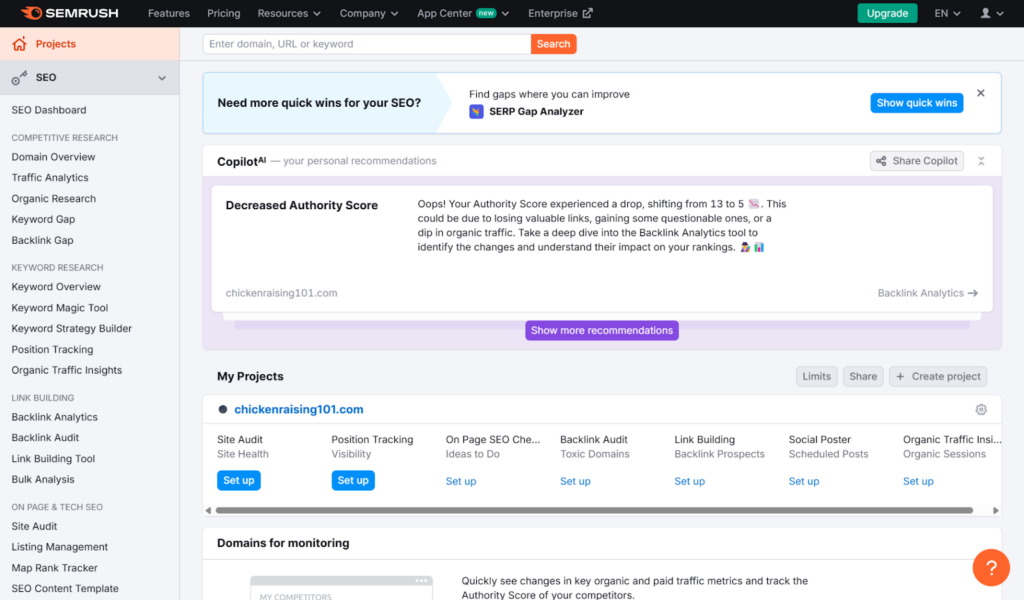Open the Features menu item
1024x600 pixels.
point(168,13)
